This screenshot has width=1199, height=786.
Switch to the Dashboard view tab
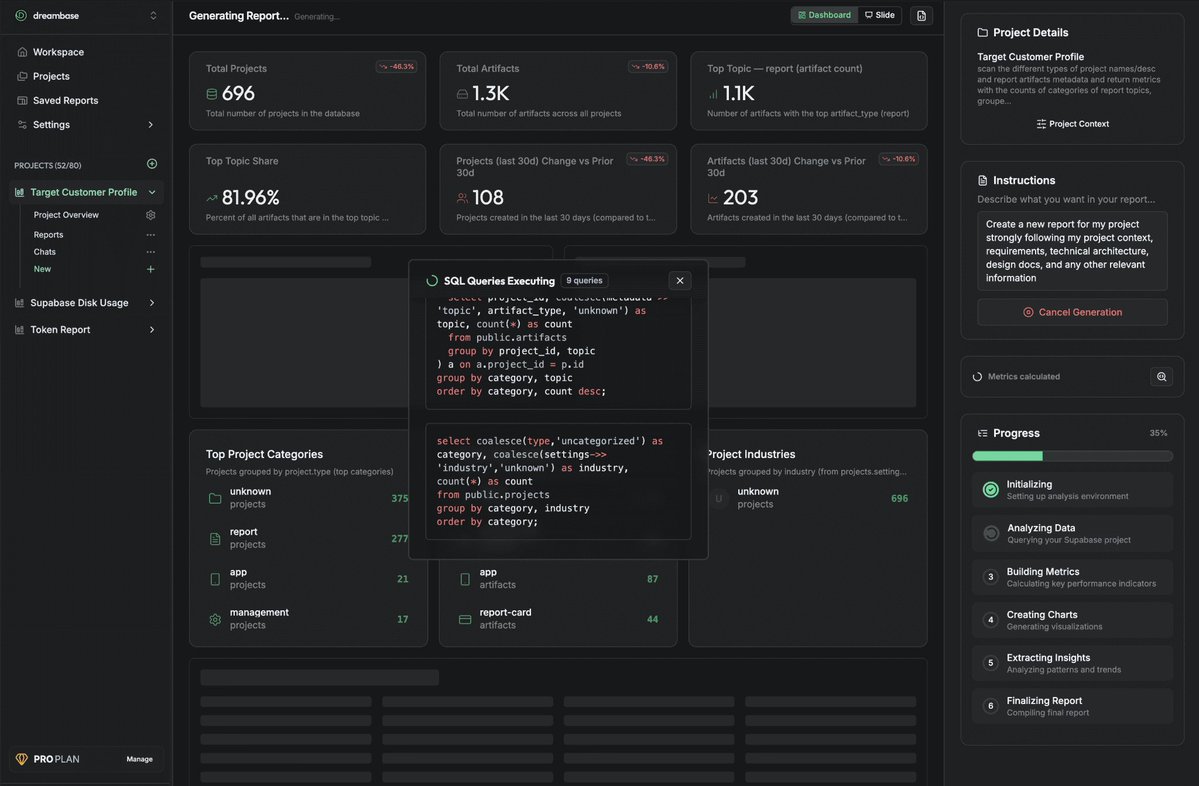click(x=824, y=15)
